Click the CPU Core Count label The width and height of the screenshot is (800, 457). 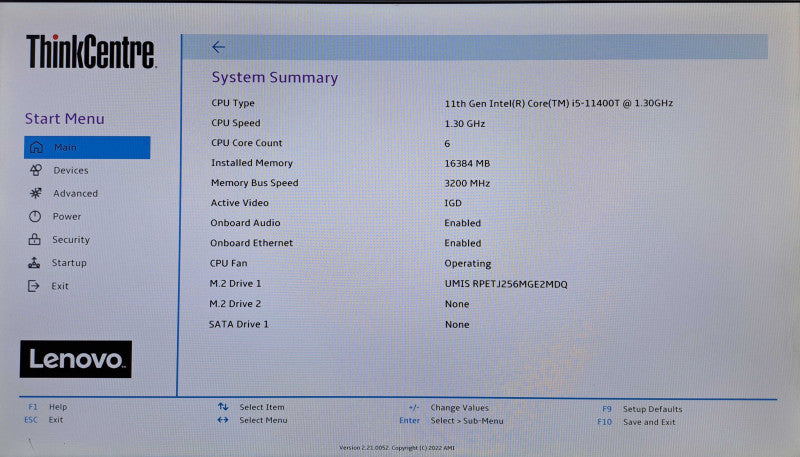point(246,143)
